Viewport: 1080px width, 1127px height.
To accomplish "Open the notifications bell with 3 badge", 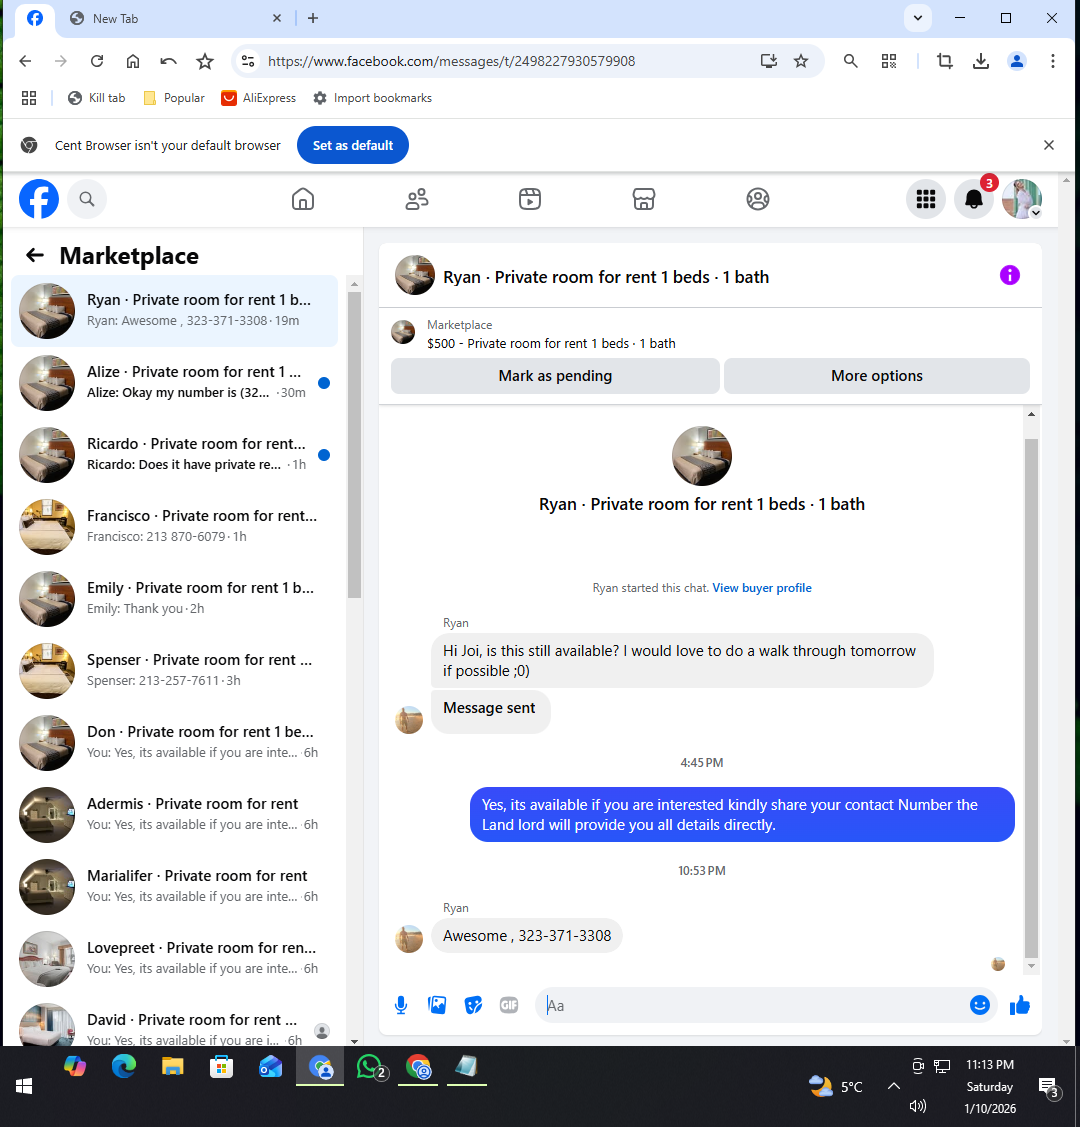I will [x=974, y=199].
